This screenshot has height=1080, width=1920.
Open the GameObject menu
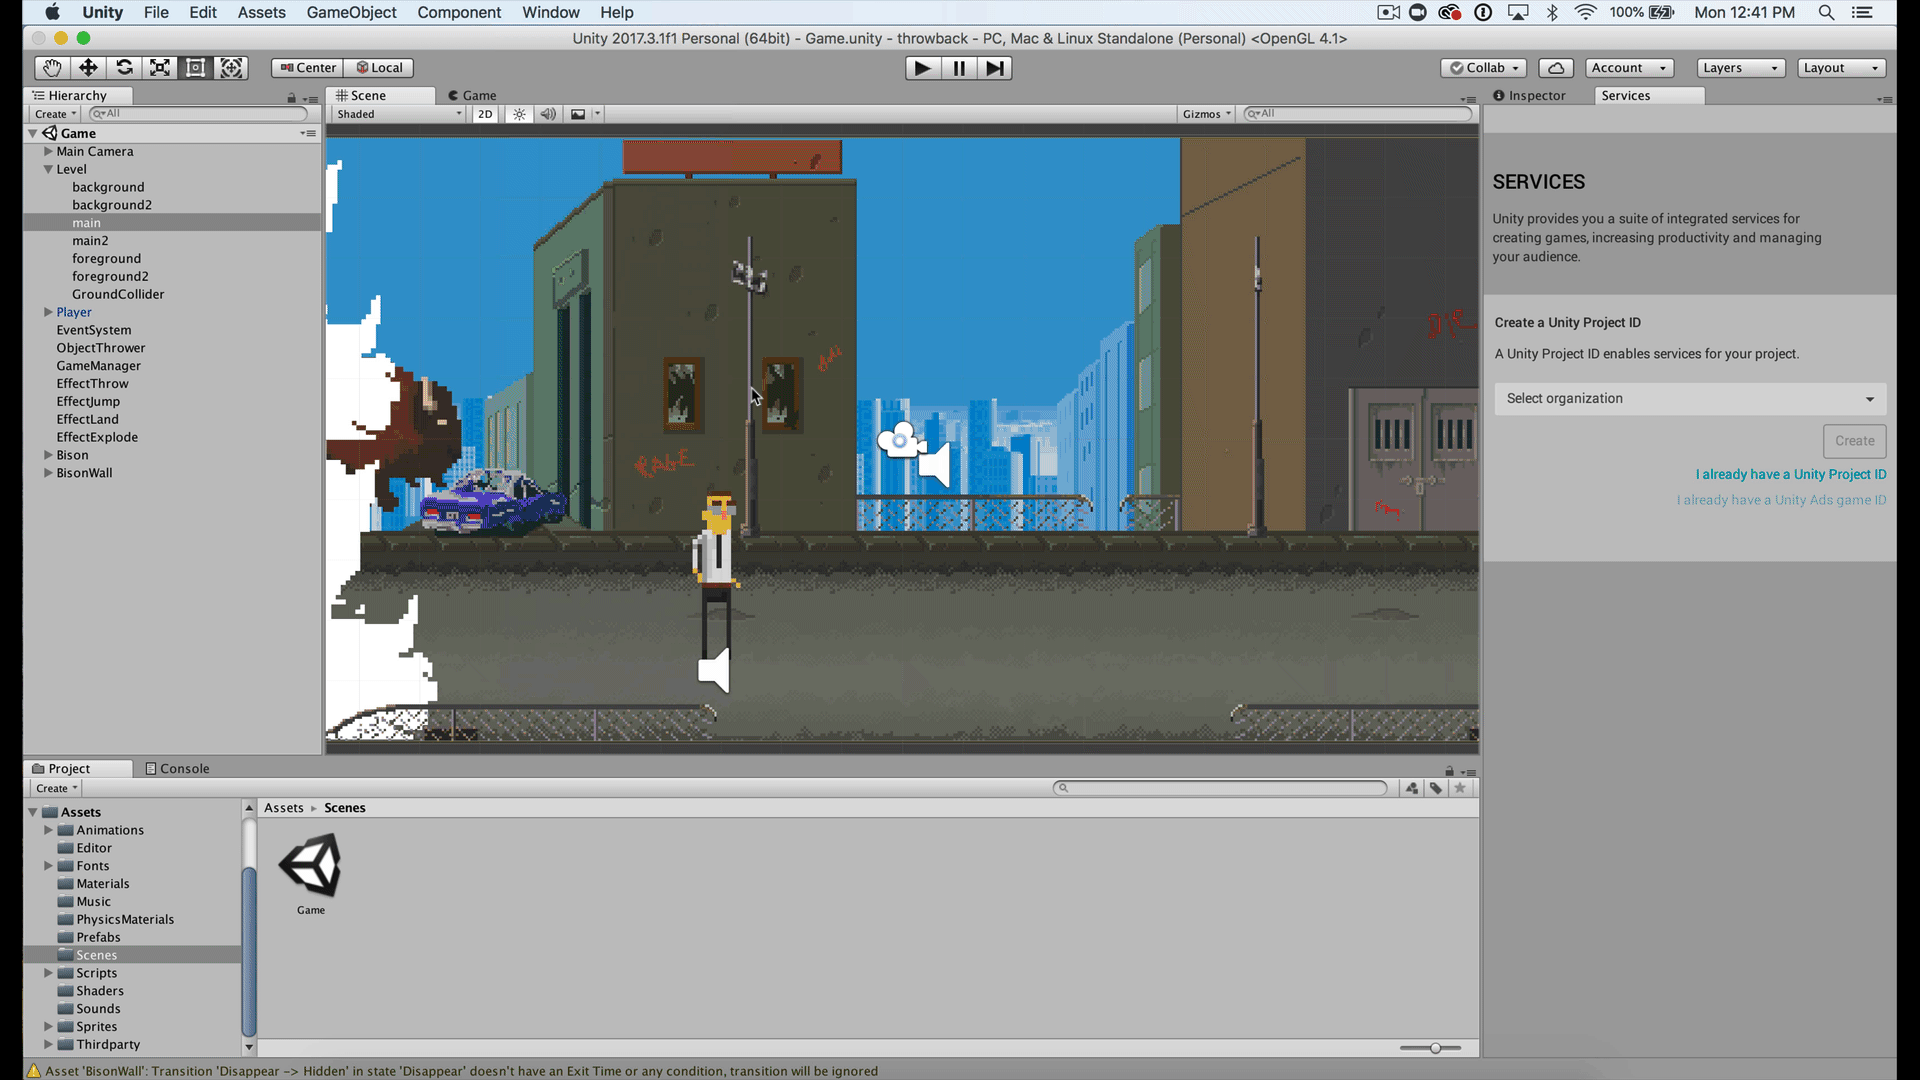[351, 12]
